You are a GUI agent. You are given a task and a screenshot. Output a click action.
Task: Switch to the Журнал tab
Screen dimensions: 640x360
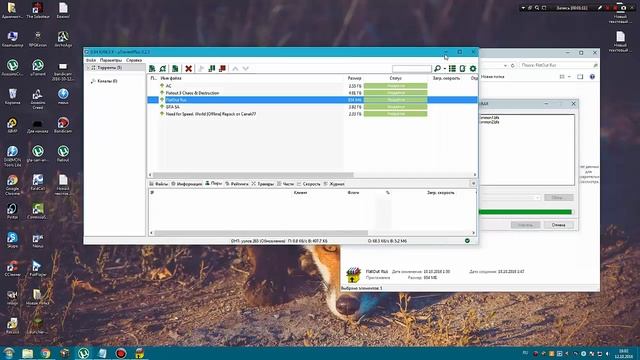[334, 184]
